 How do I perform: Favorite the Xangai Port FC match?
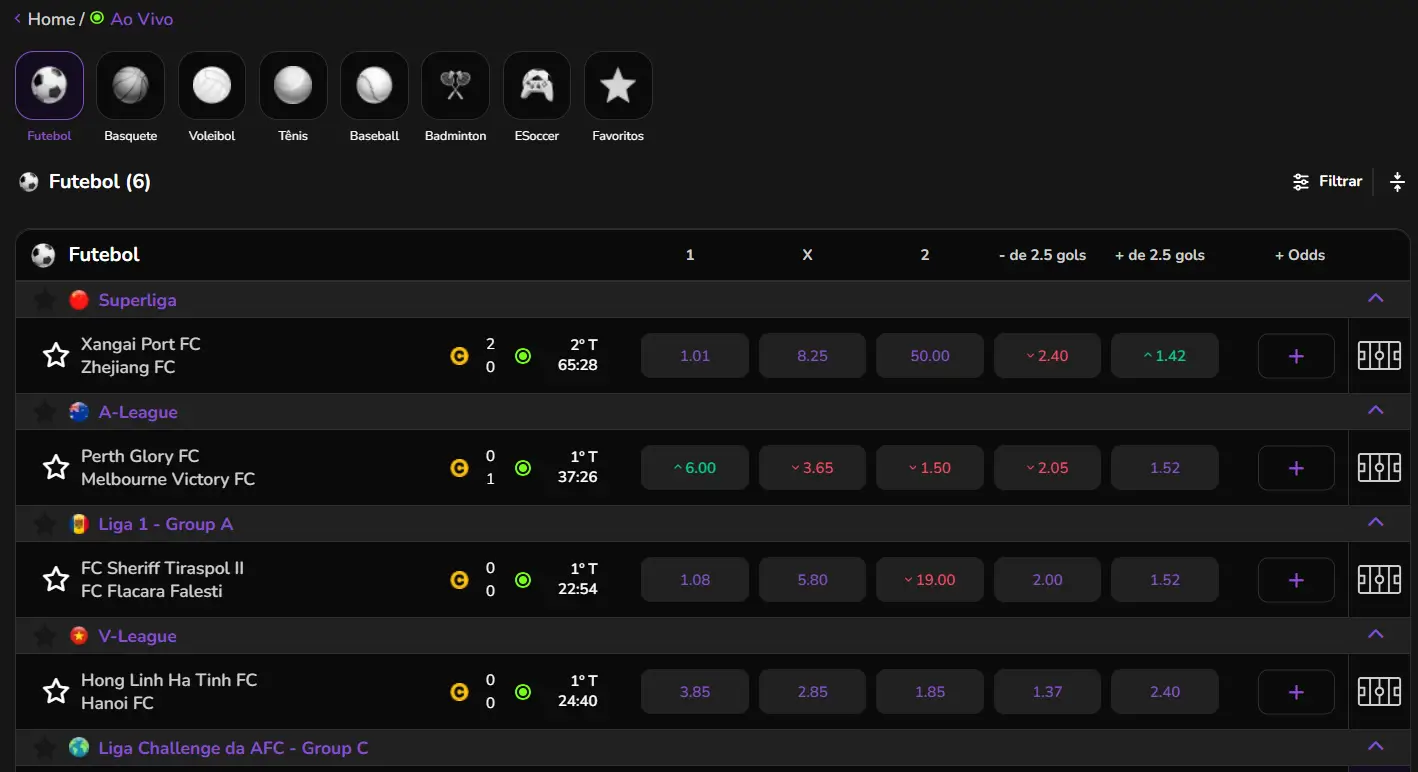tap(56, 356)
